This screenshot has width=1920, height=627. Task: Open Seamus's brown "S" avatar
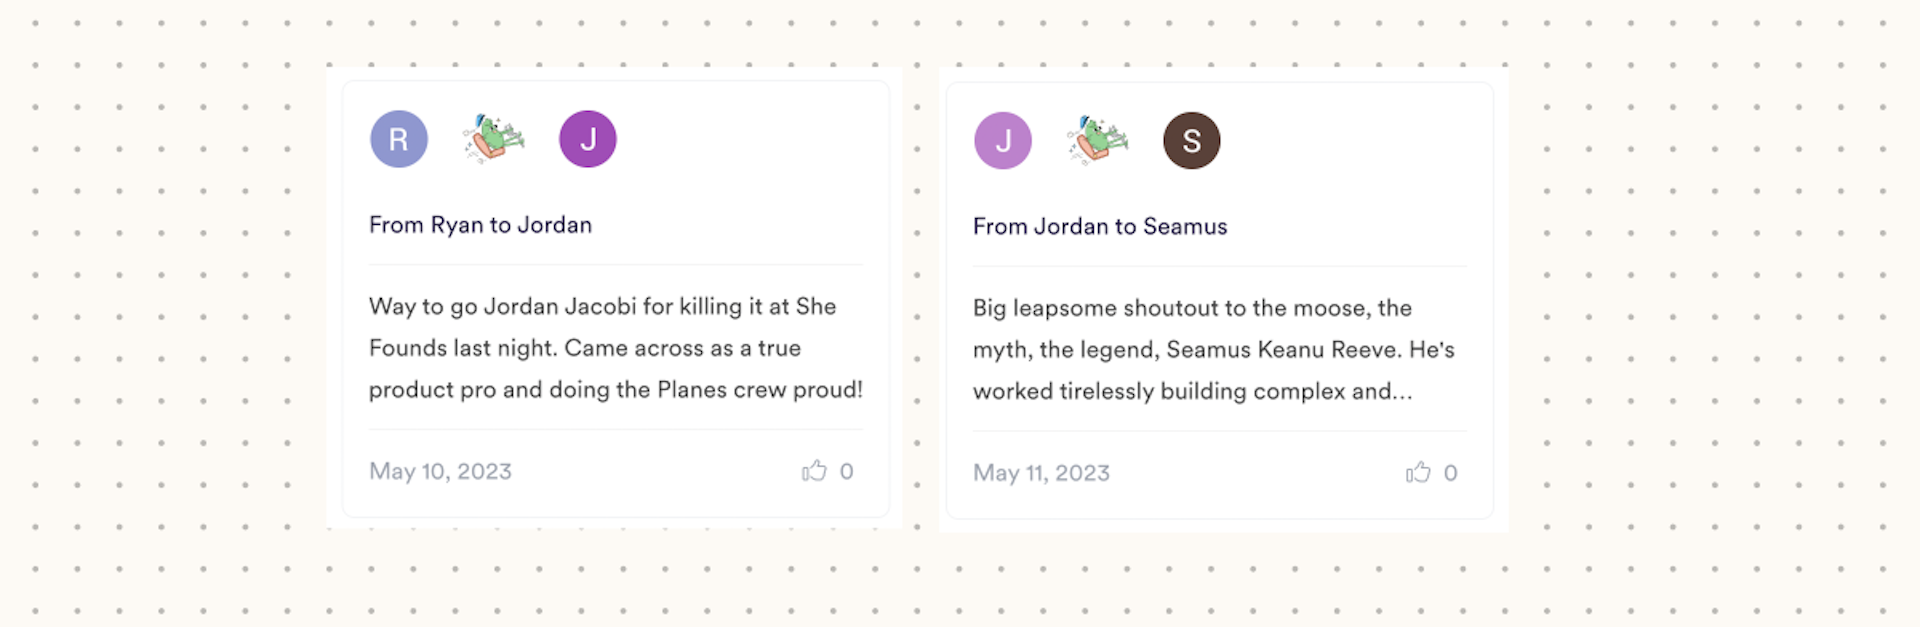1192,141
